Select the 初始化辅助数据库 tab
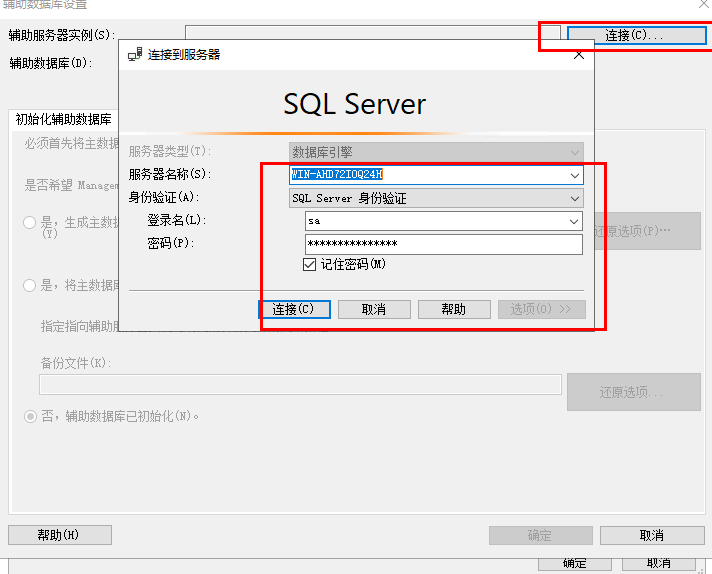The image size is (712, 574). click(x=64, y=119)
